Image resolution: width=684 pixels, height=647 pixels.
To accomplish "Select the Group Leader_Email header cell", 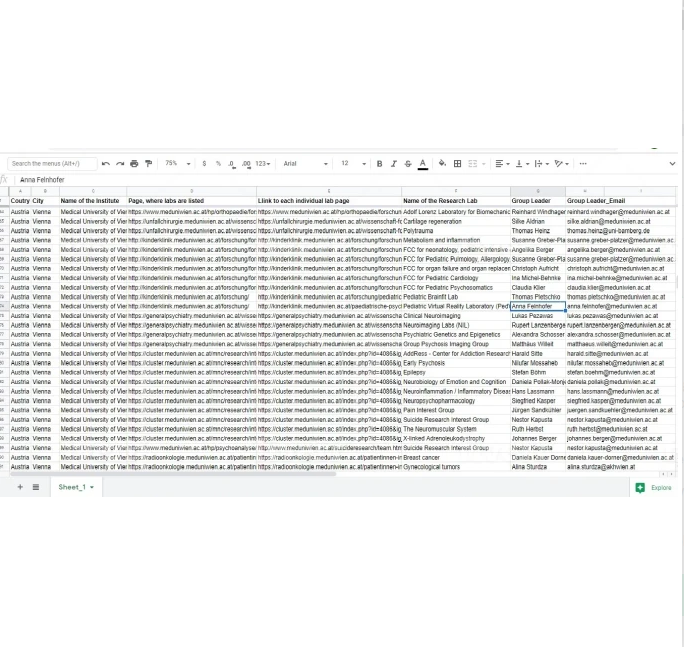I will (x=596, y=201).
